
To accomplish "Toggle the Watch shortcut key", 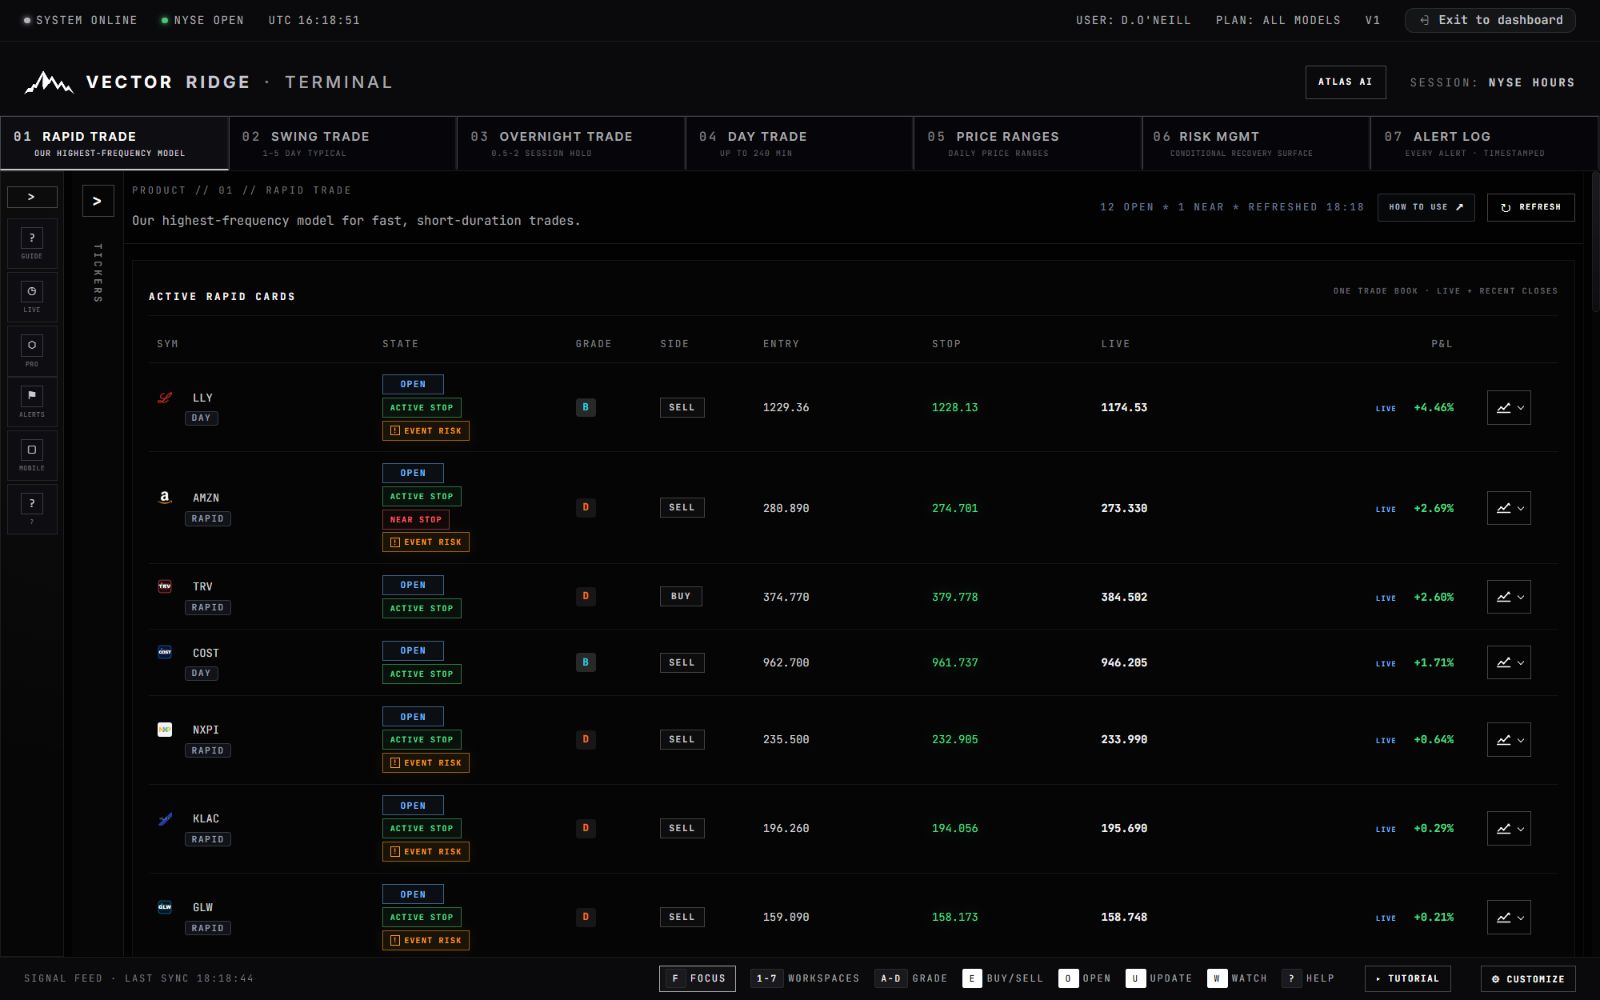I will tap(1237, 979).
